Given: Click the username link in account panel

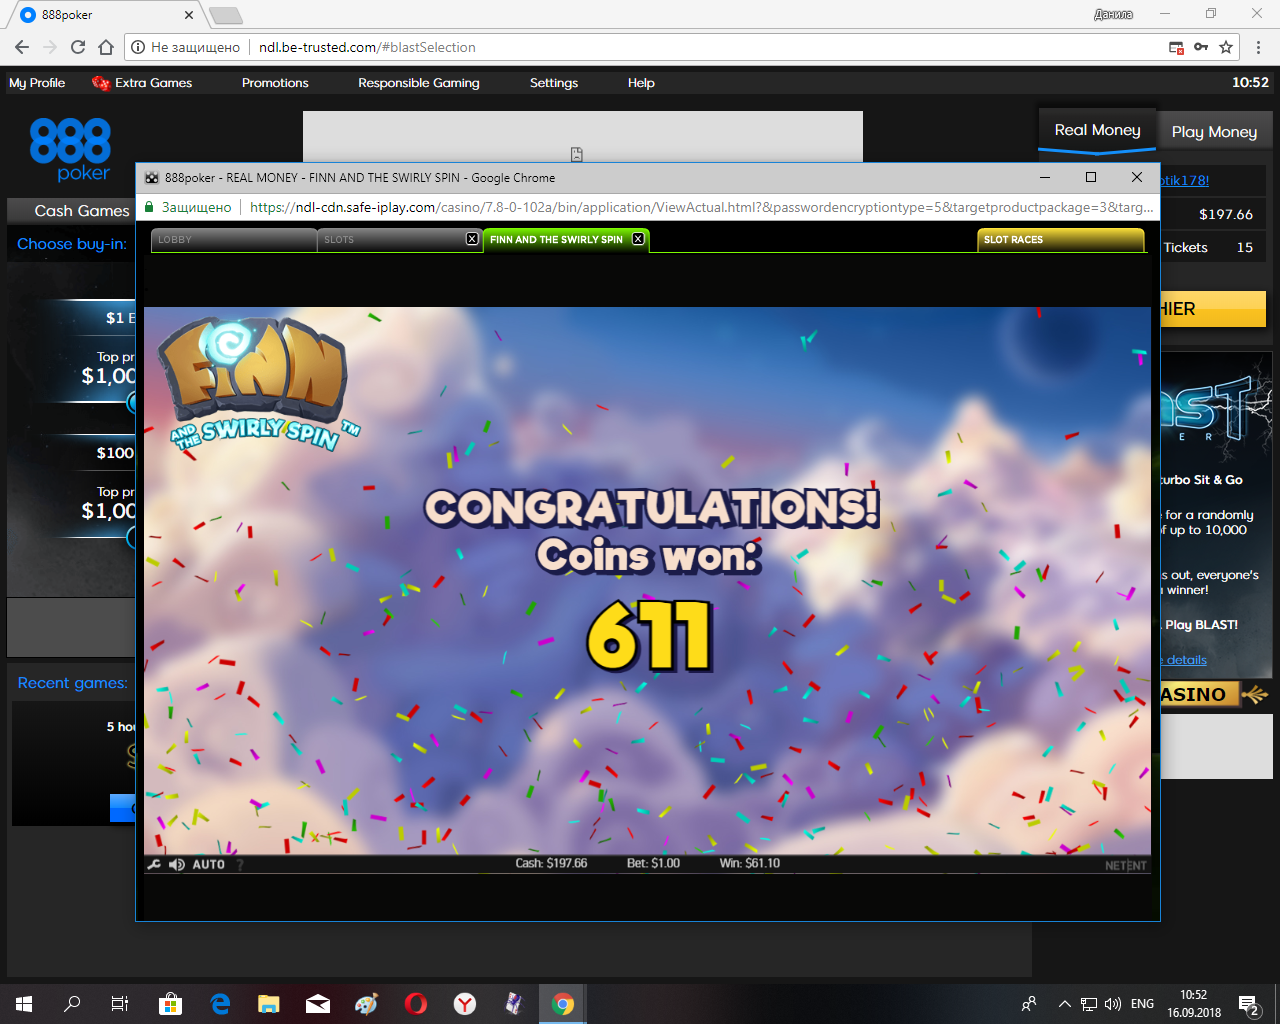Looking at the screenshot, I should tap(1184, 180).
